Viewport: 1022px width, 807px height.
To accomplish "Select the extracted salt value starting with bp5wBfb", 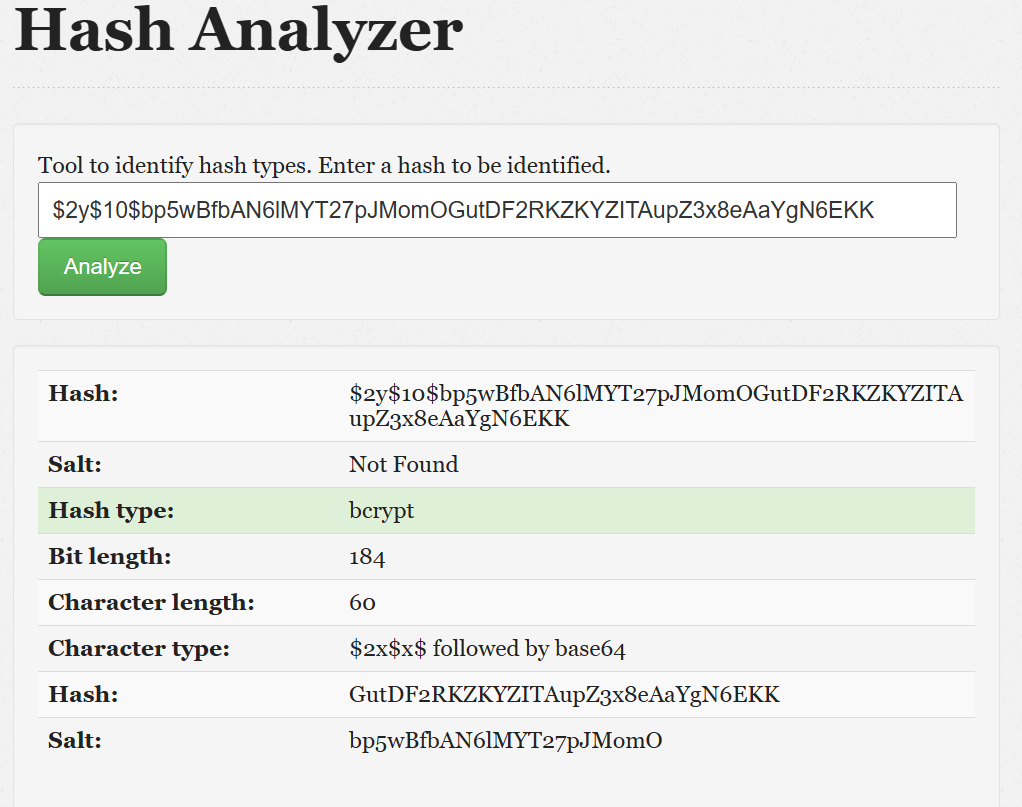I will click(505, 740).
